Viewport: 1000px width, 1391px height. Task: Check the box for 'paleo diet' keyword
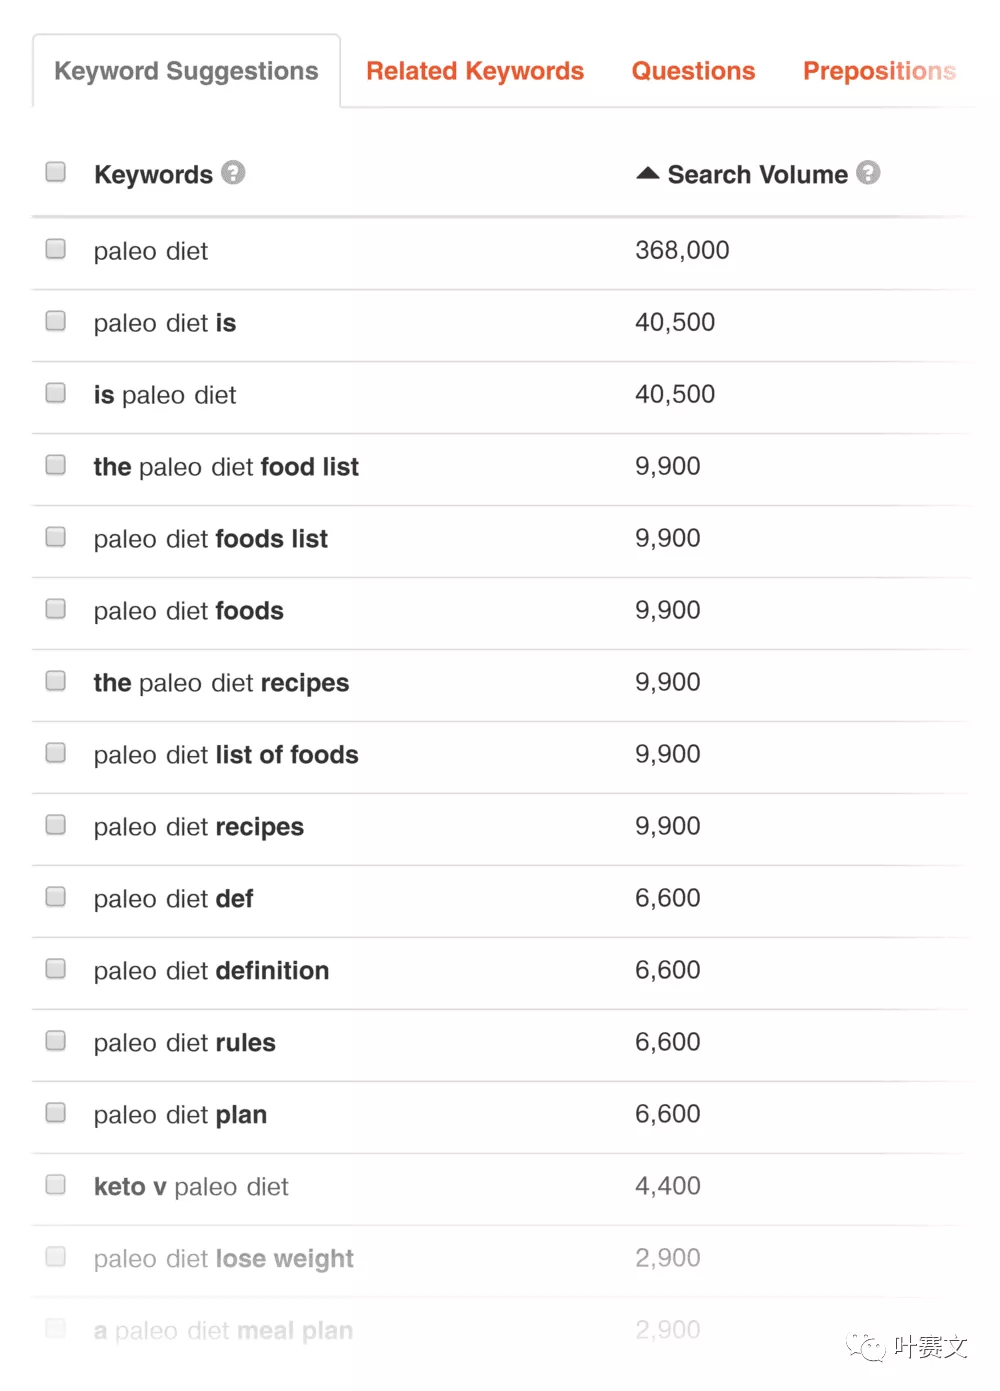(56, 249)
